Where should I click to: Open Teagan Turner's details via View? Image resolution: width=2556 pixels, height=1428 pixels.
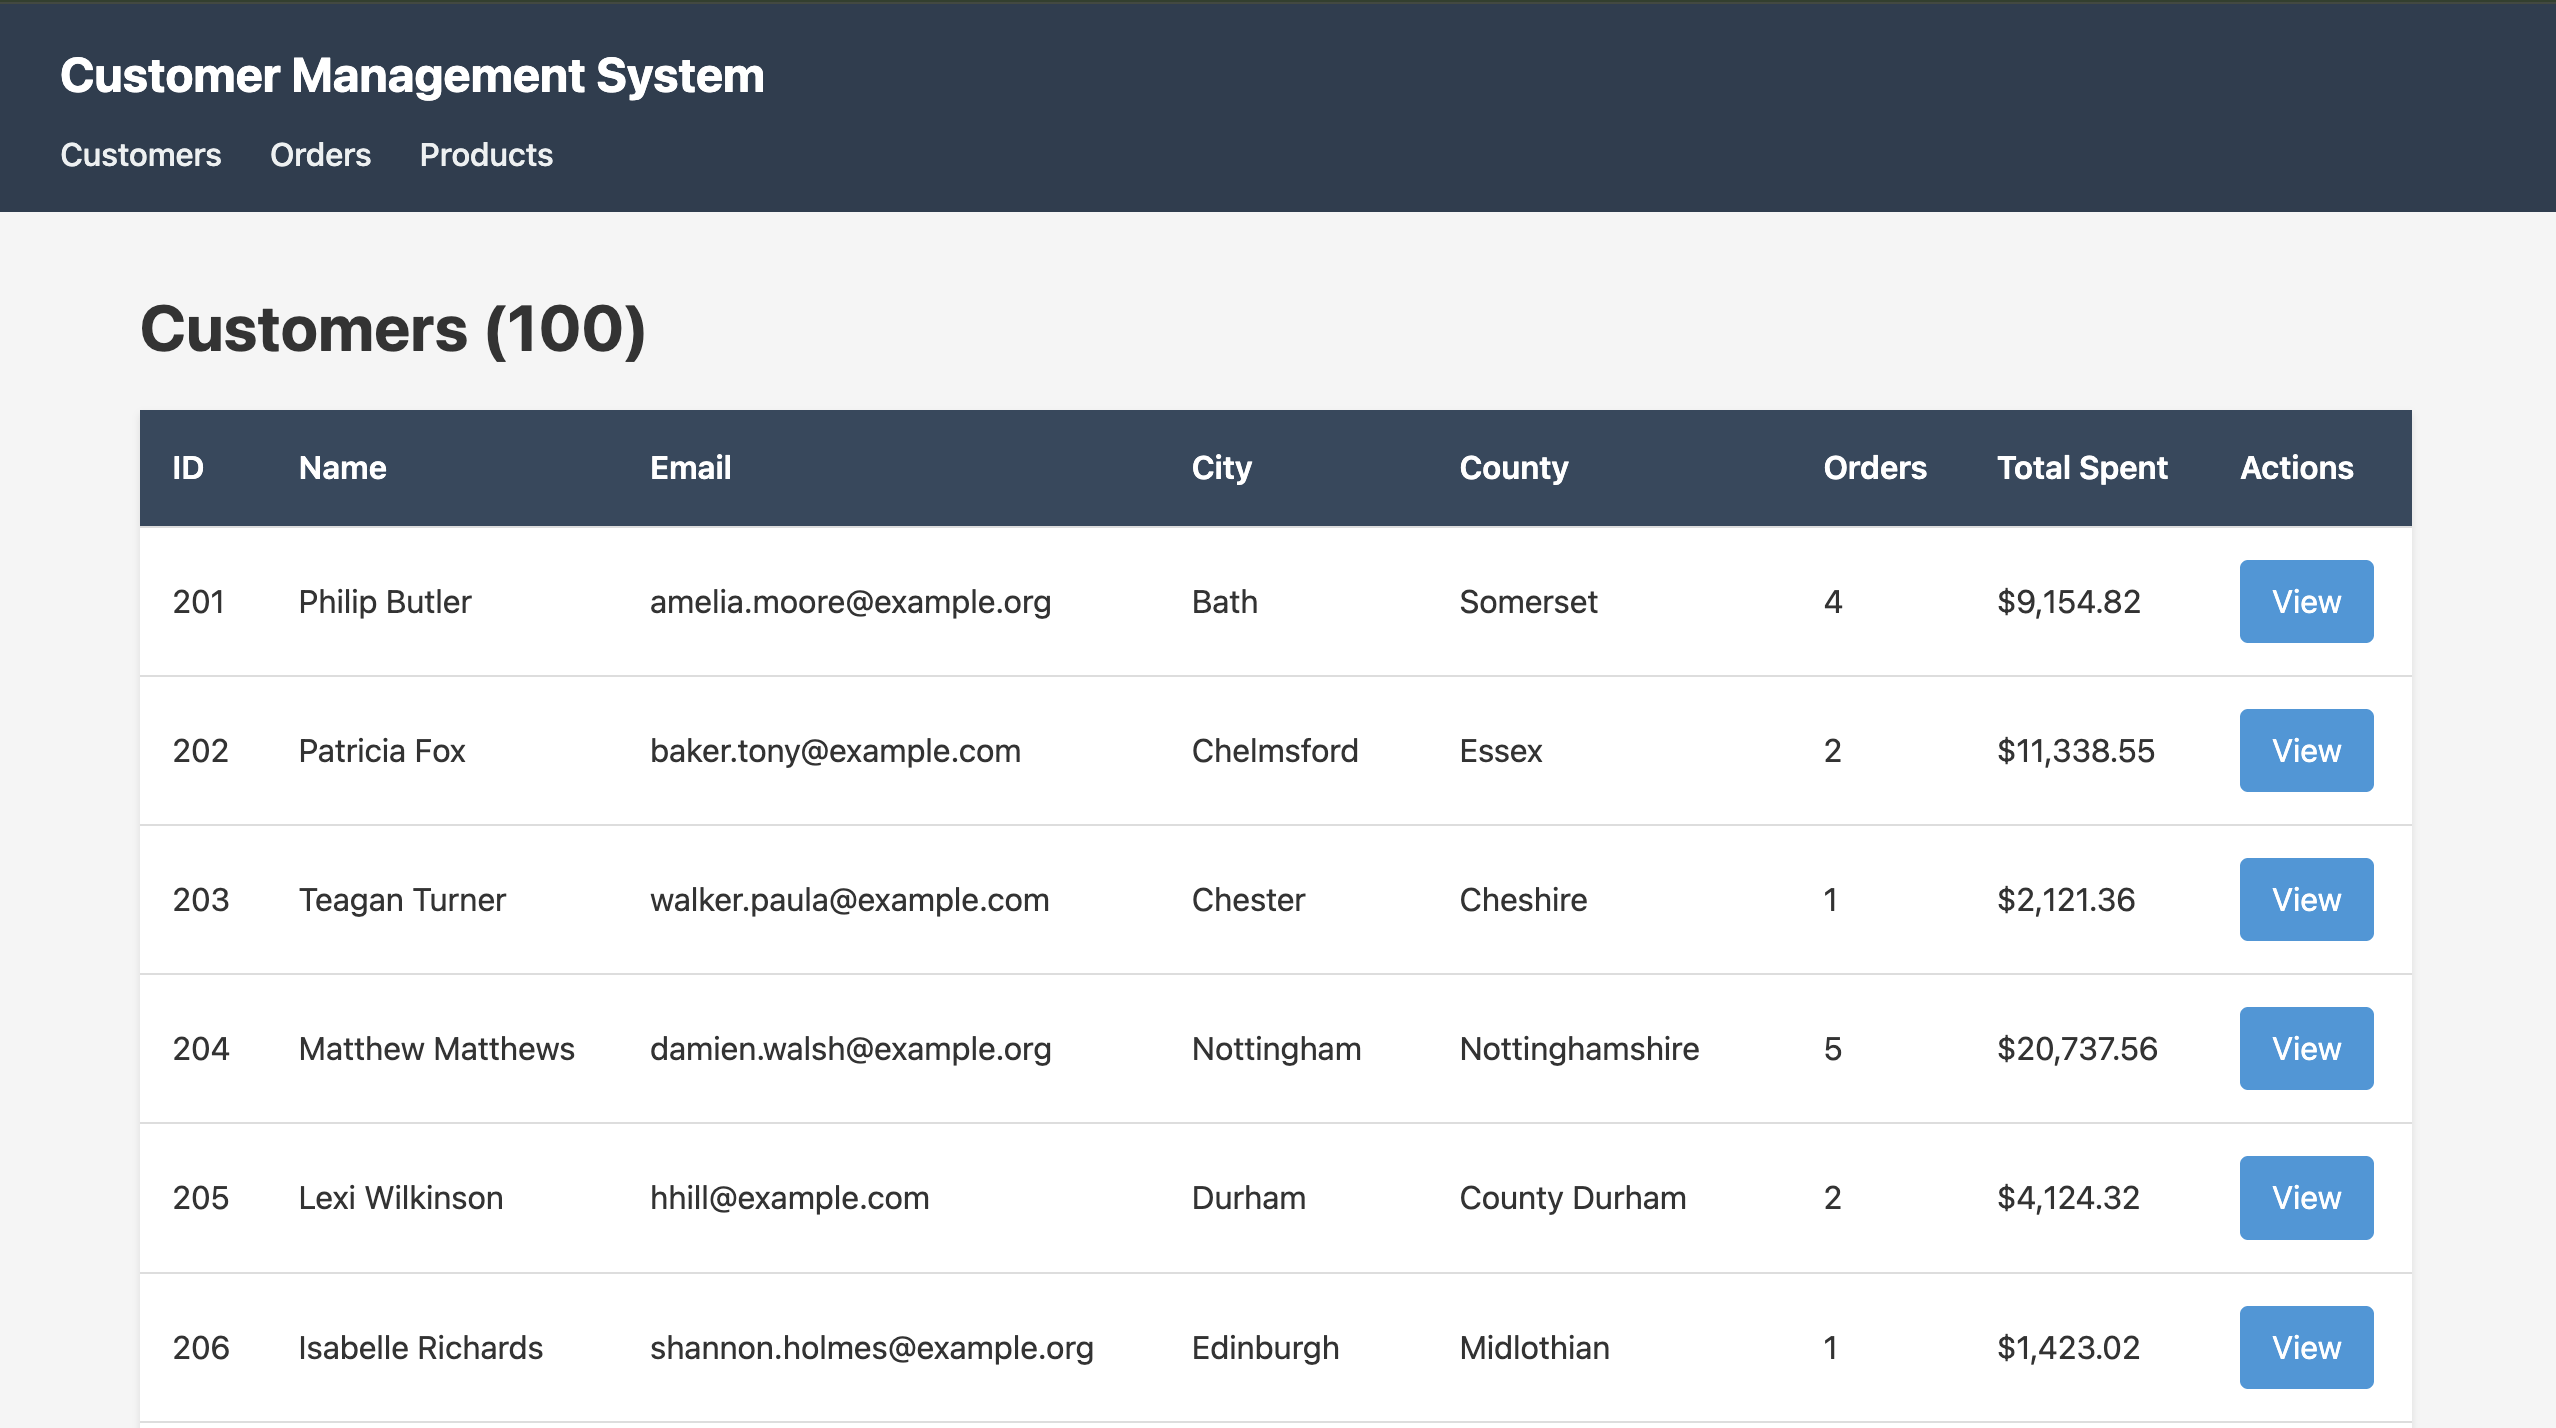coord(2305,899)
